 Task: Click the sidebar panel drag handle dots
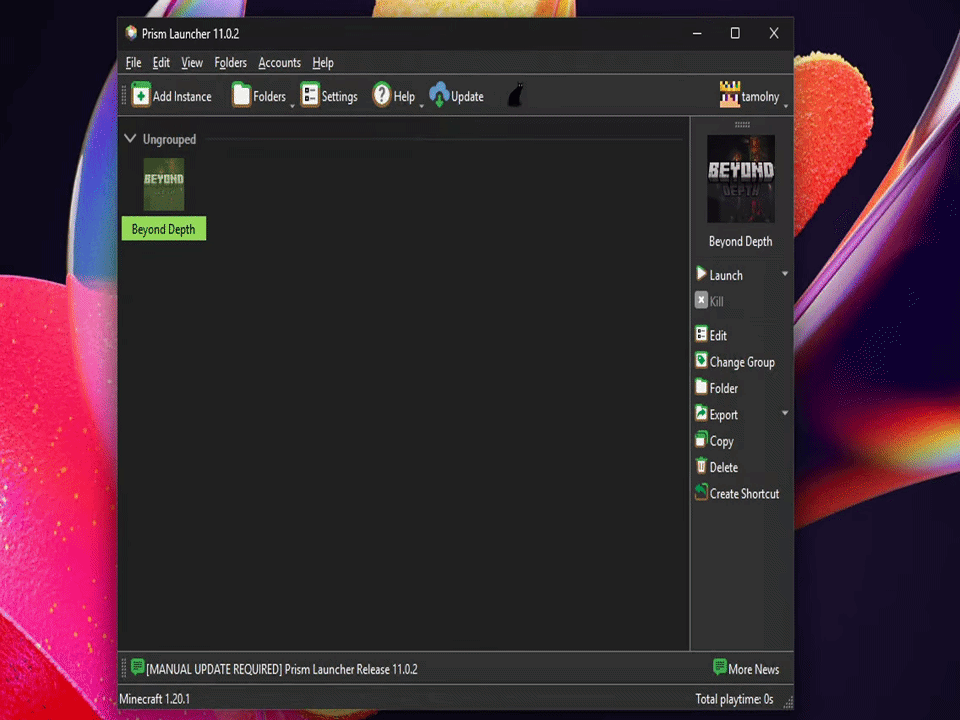[x=742, y=124]
